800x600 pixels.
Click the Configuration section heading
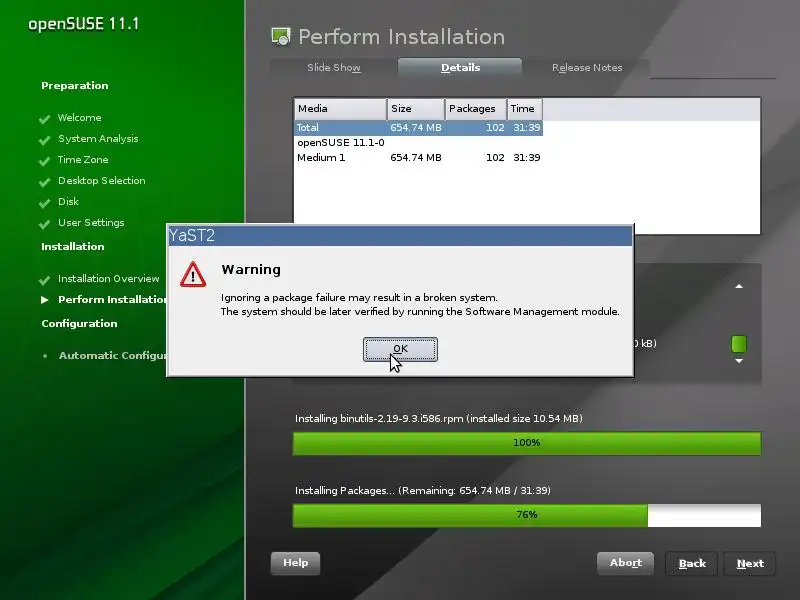(79, 323)
